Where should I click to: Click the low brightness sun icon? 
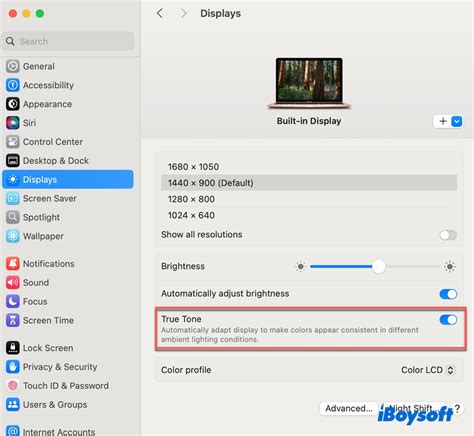pyautogui.click(x=301, y=266)
